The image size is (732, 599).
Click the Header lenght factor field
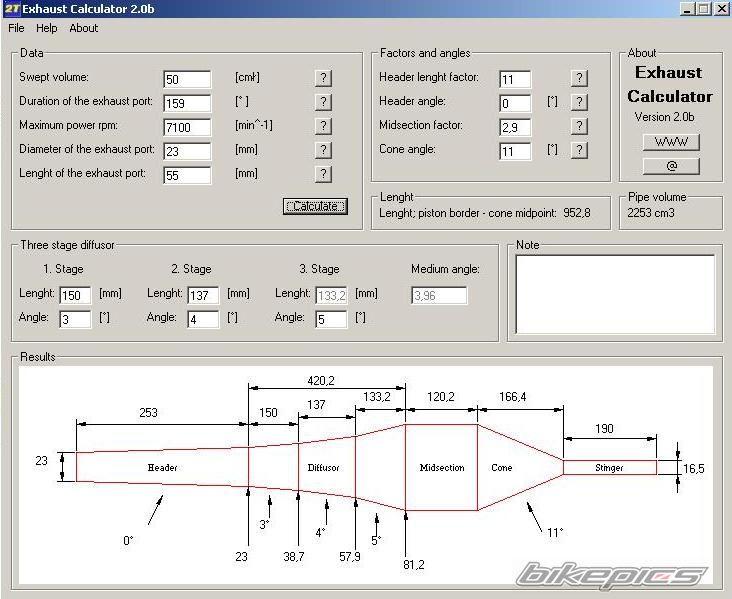(515, 79)
